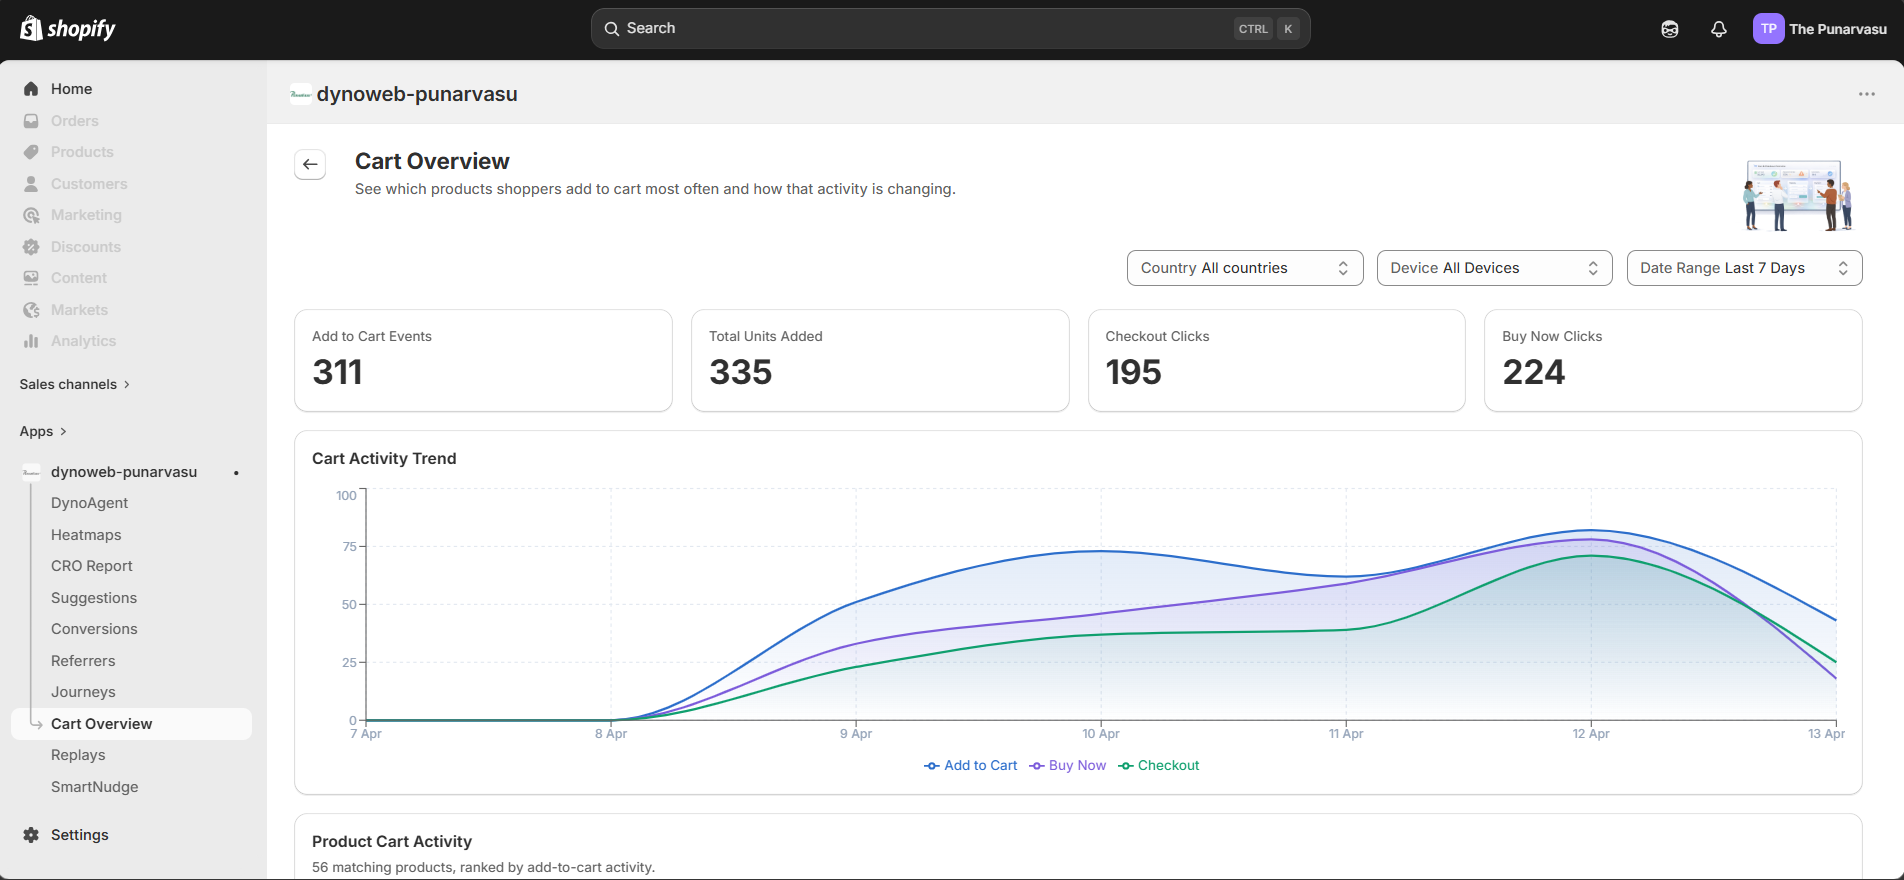1904x880 pixels.
Task: Click the dynoweb-punarvasu sidebar app icon
Action: [31, 472]
